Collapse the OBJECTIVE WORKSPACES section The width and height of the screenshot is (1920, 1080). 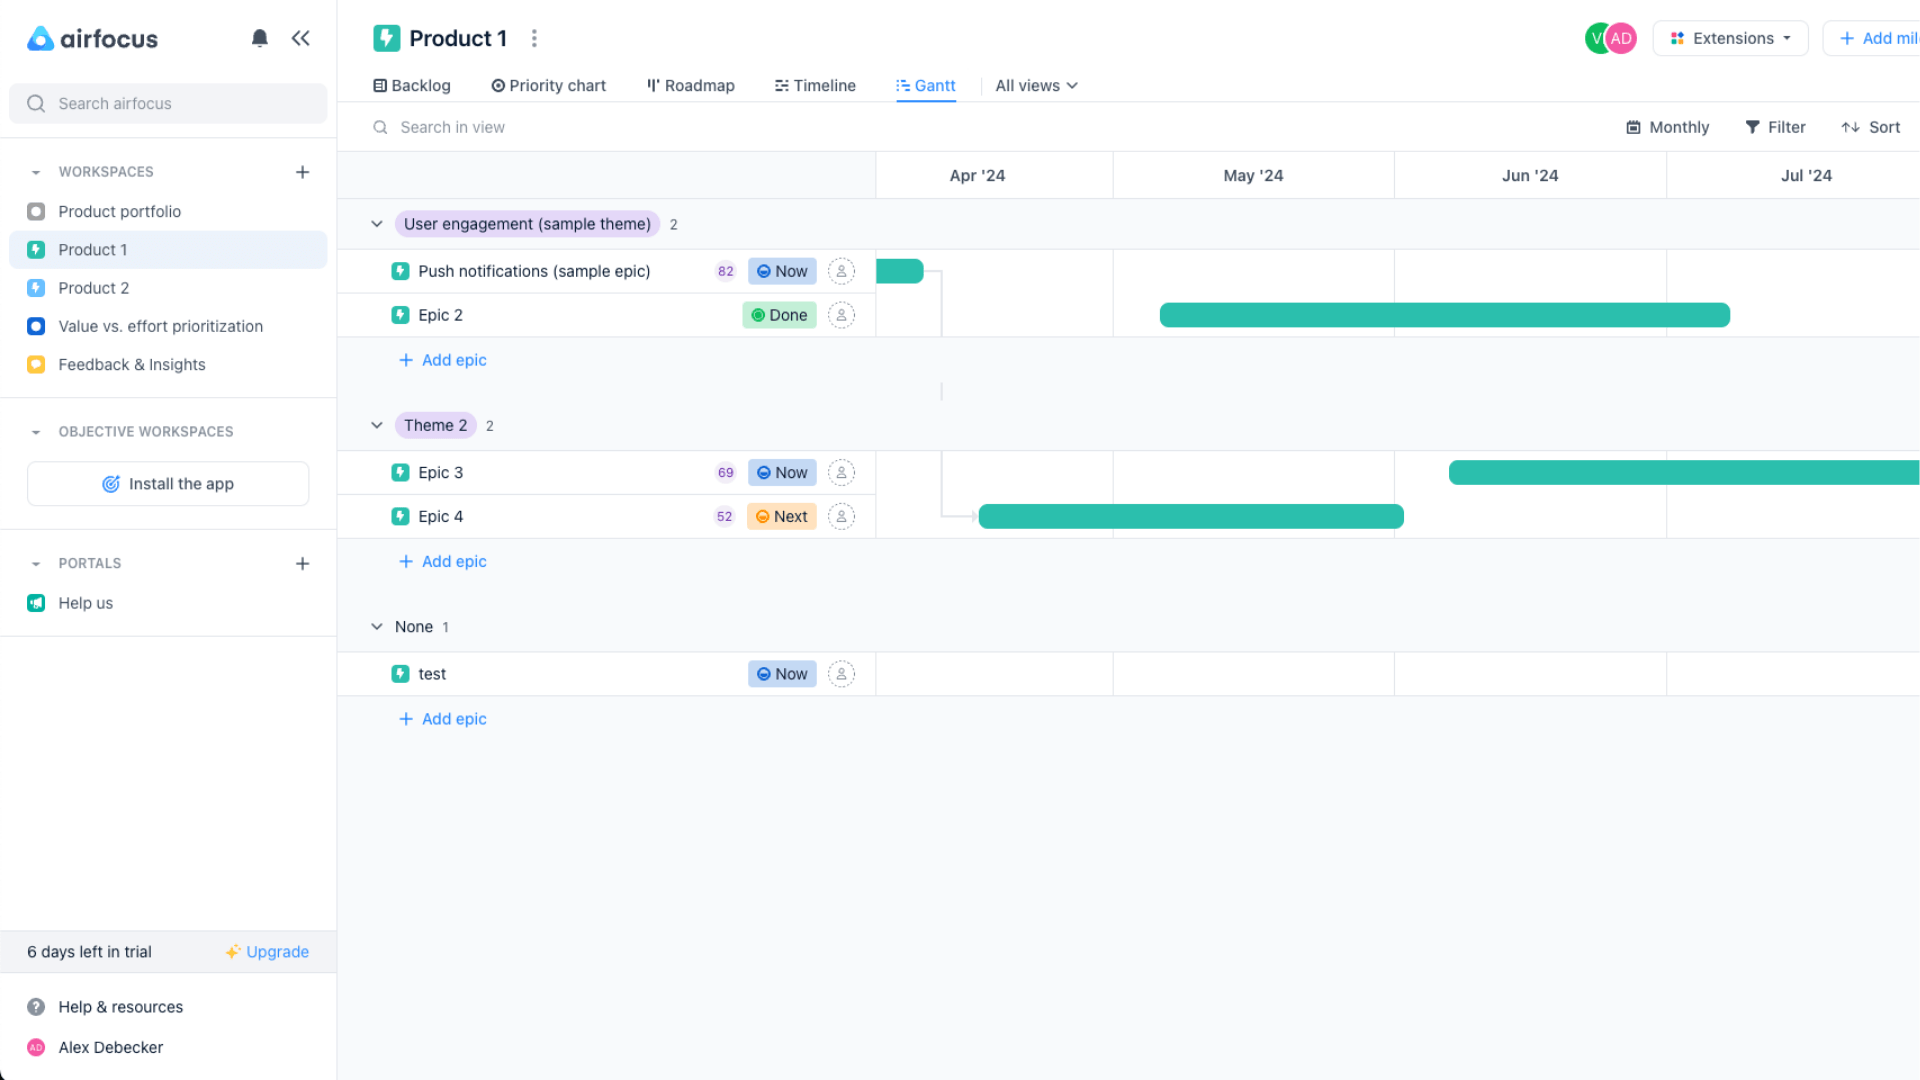(x=36, y=432)
